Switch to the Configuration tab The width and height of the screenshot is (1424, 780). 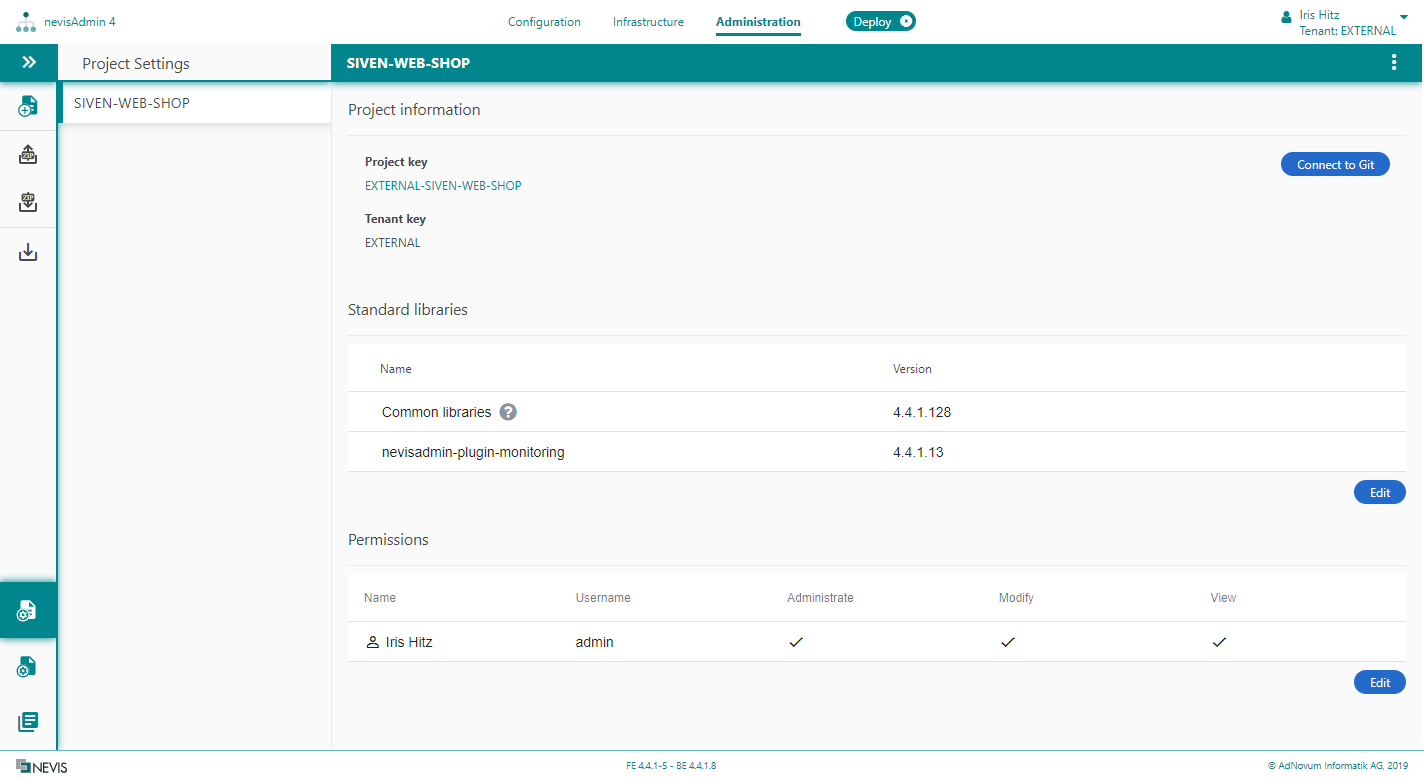544,22
